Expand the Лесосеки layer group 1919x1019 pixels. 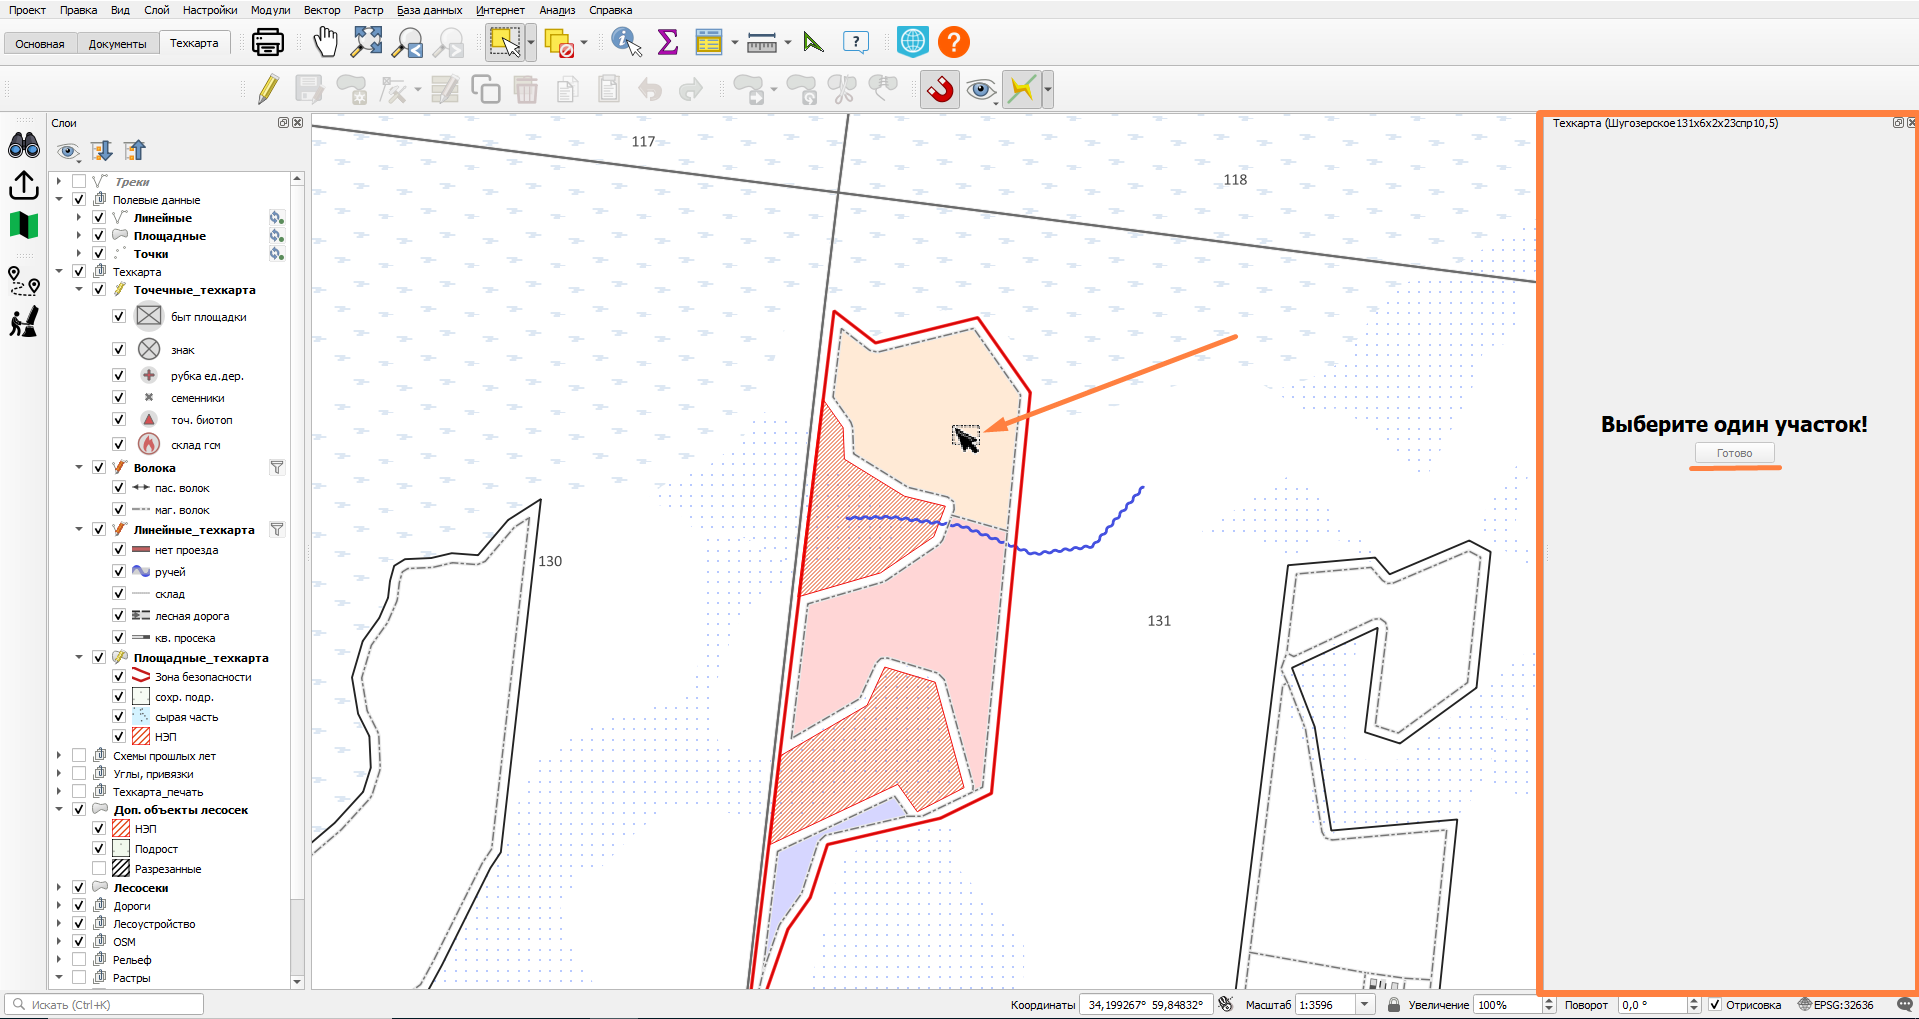(x=59, y=888)
